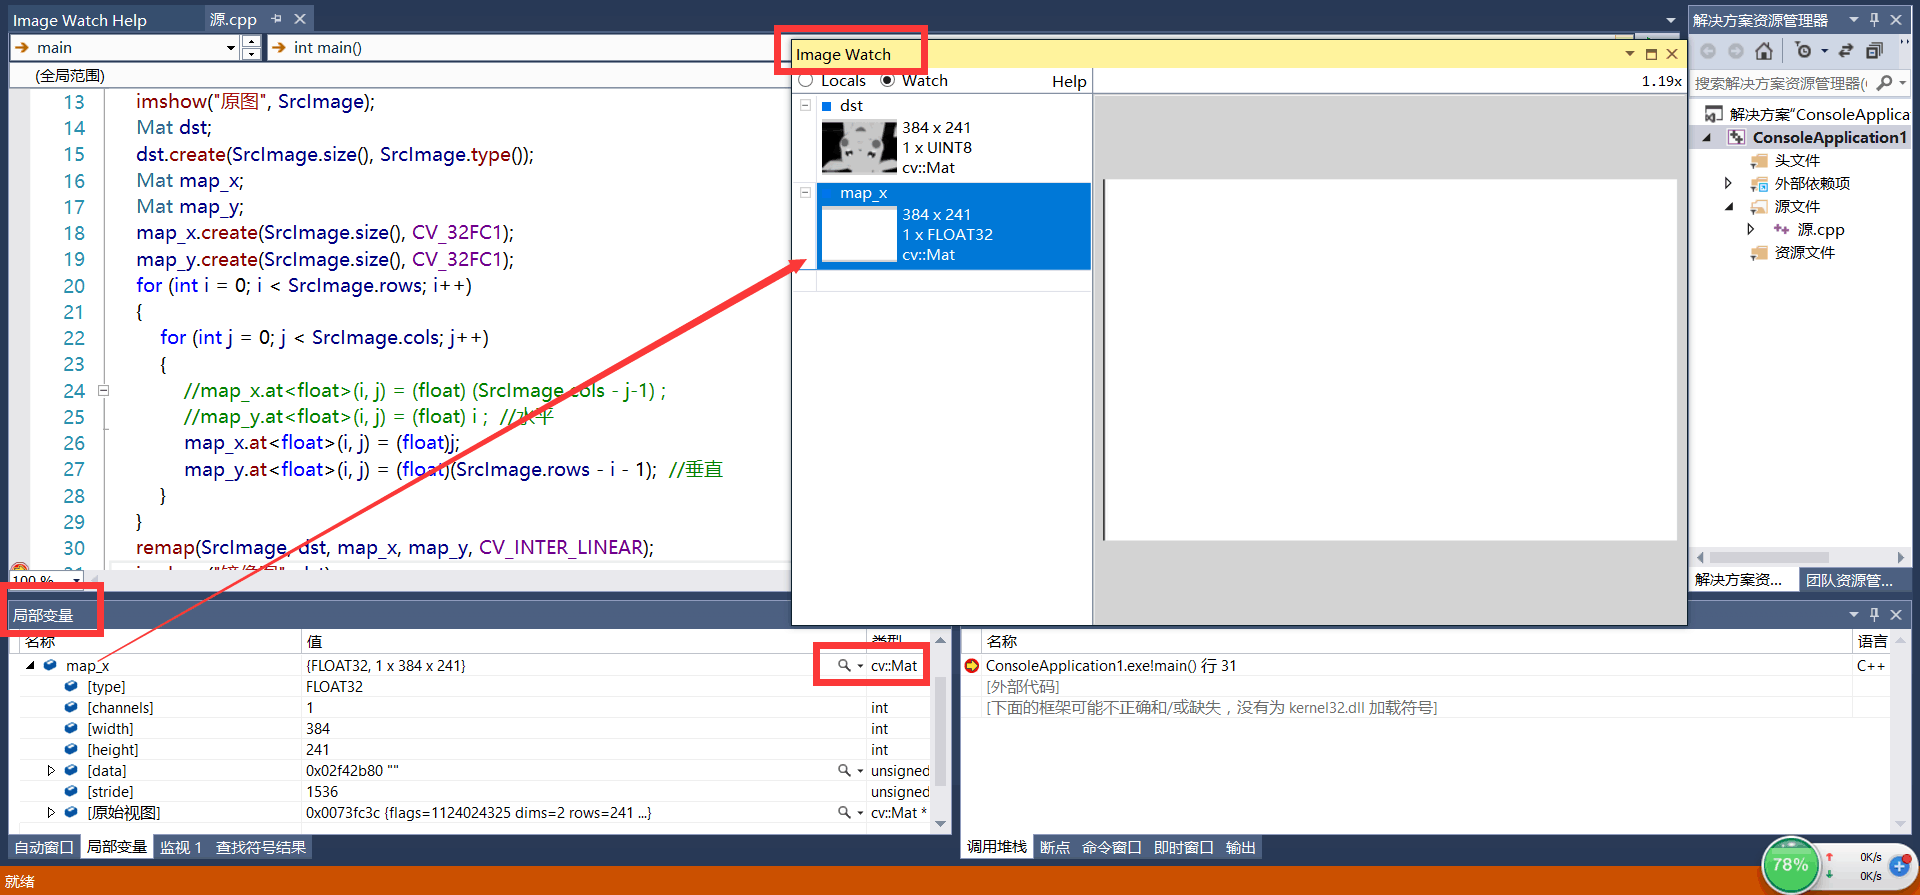
Task: Open Solution Explorer search options dropdown
Action: tap(1903, 83)
